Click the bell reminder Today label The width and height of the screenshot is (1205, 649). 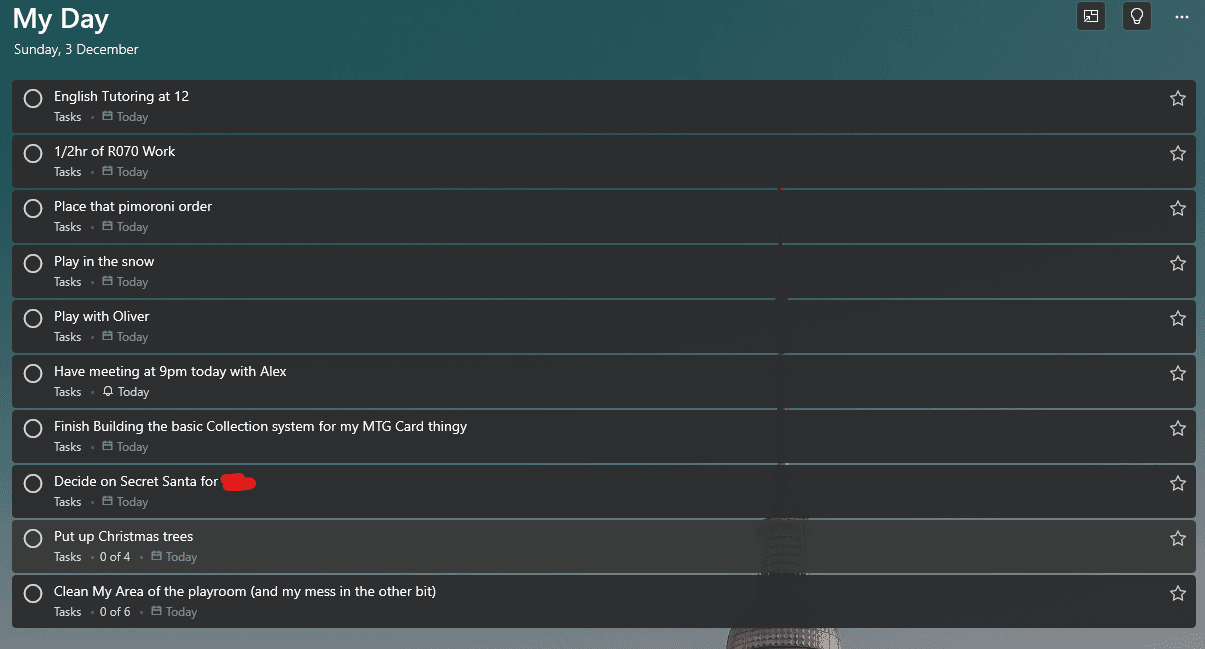click(126, 392)
